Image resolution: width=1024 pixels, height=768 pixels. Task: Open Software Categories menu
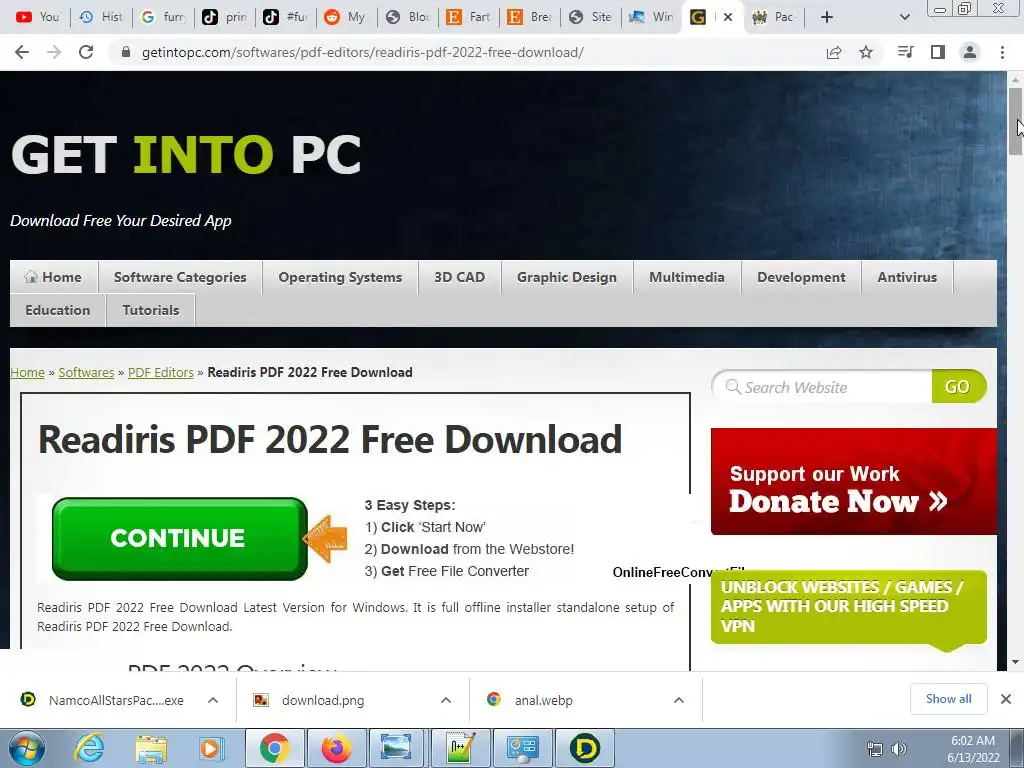click(x=180, y=277)
